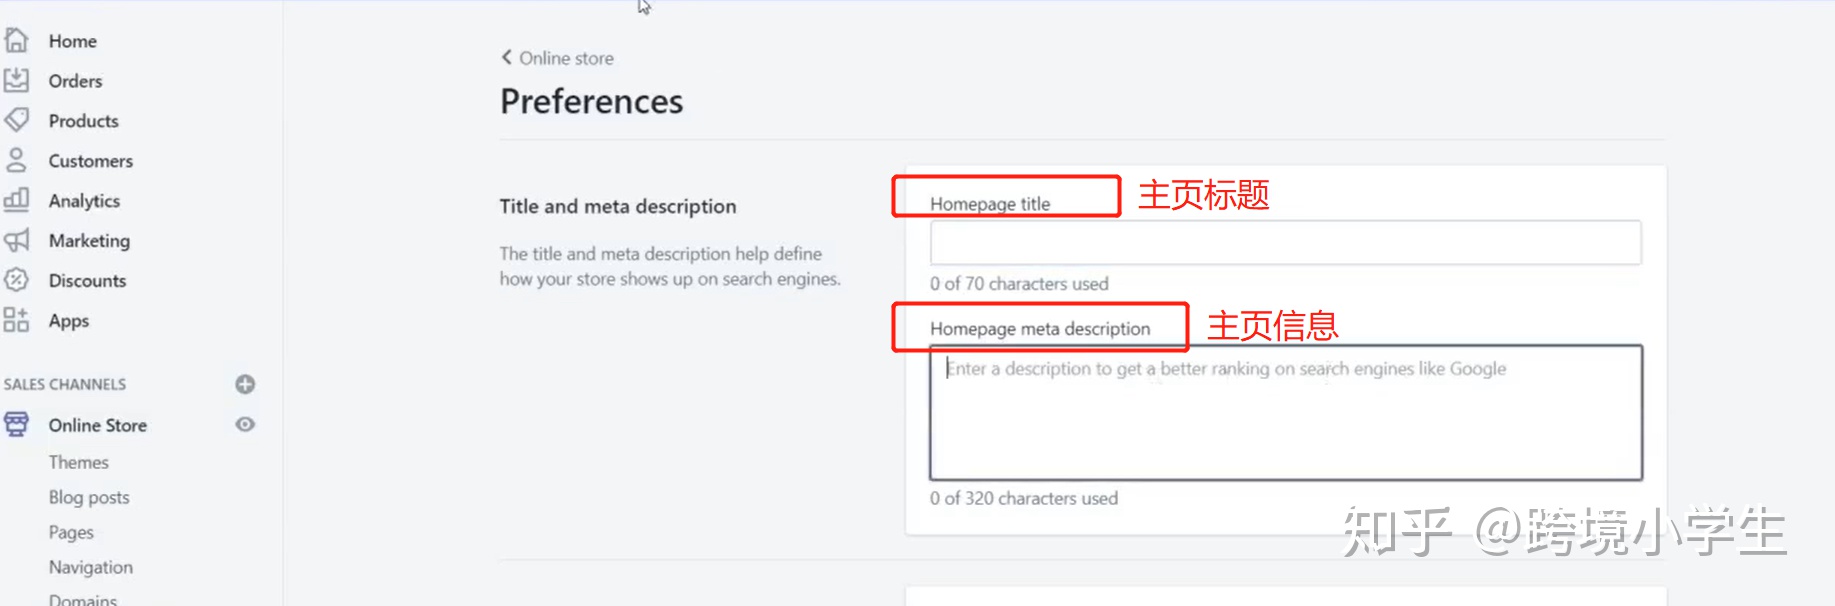Image resolution: width=1835 pixels, height=606 pixels.
Task: Click the Analytics bar chart icon
Action: point(16,200)
